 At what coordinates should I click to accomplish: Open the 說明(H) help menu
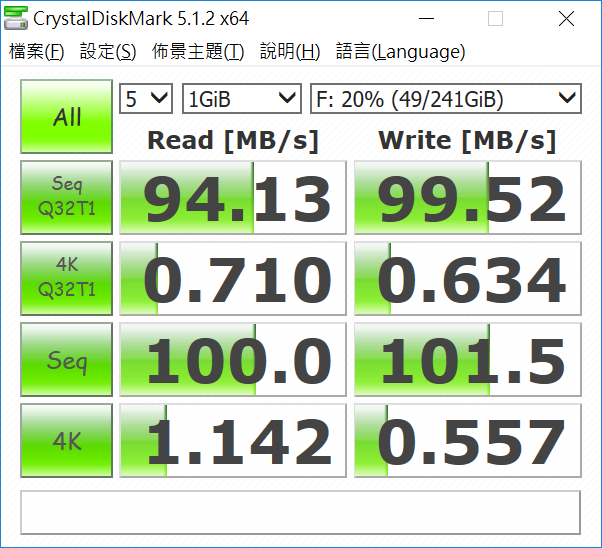(x=290, y=51)
